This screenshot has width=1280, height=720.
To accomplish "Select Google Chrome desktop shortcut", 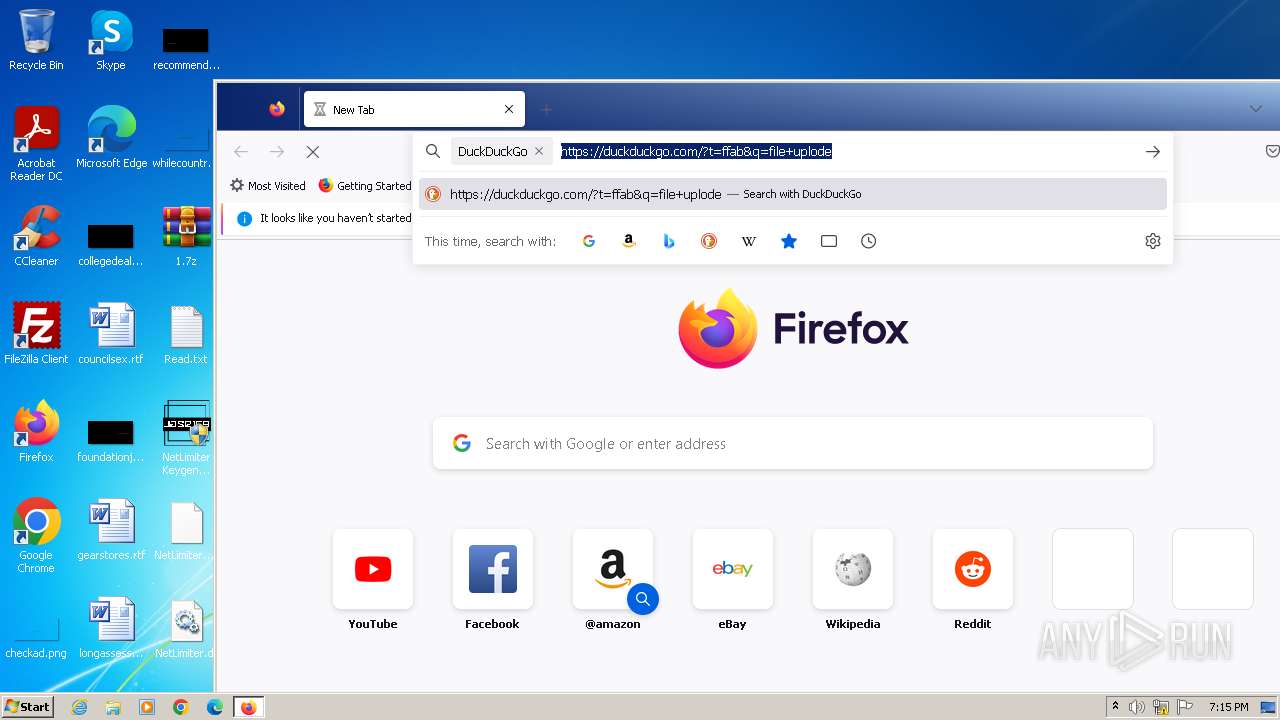I will (x=36, y=535).
